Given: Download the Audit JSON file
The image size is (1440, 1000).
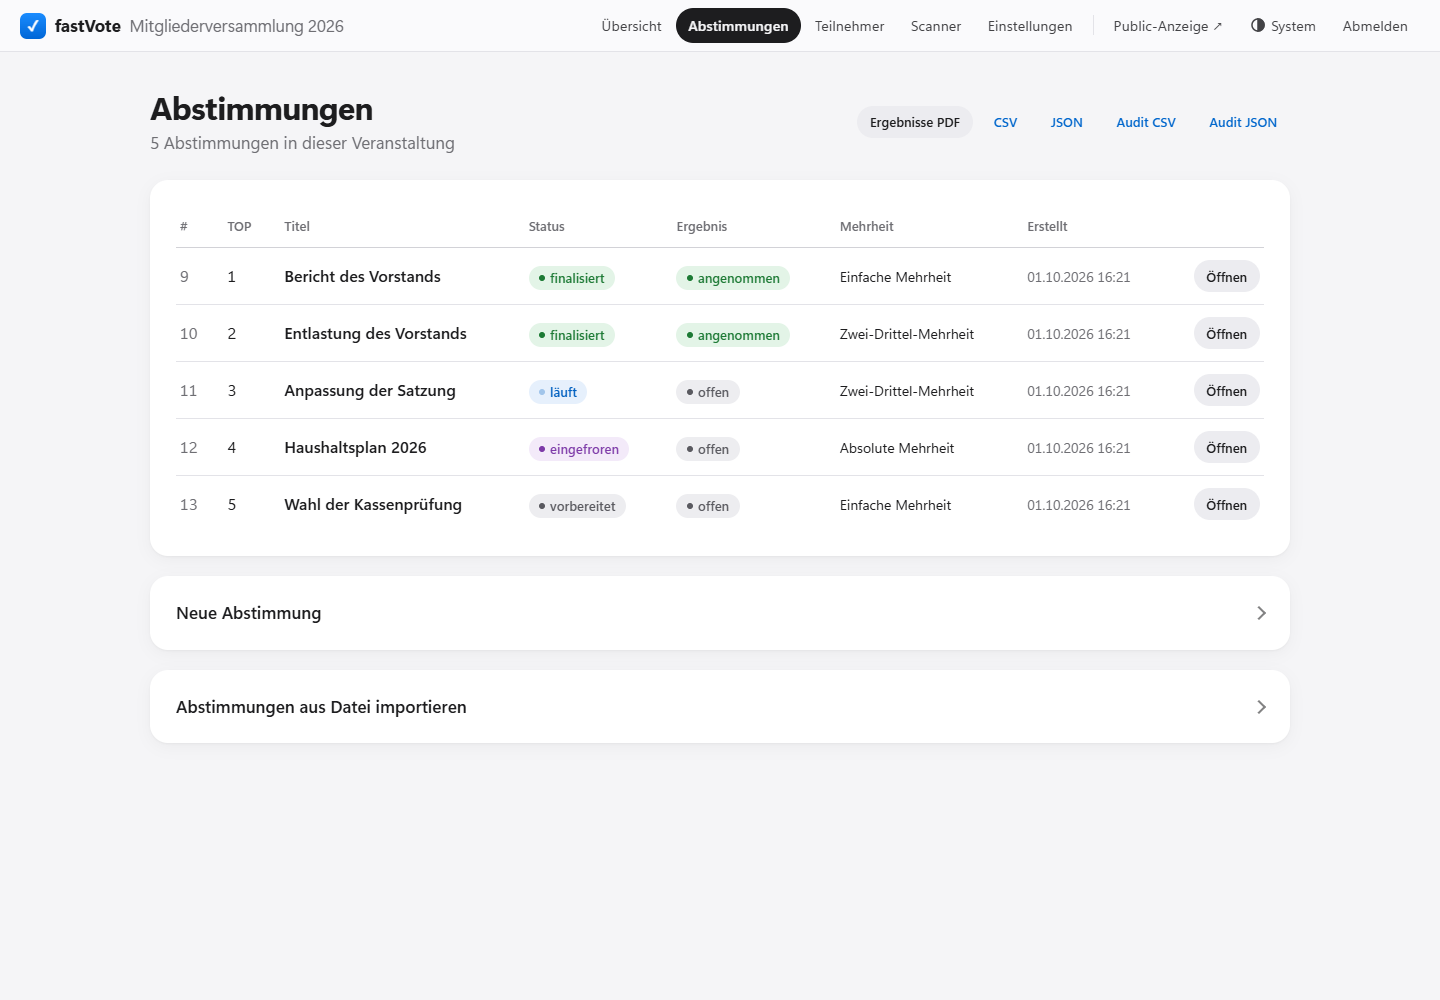Looking at the screenshot, I should point(1243,122).
